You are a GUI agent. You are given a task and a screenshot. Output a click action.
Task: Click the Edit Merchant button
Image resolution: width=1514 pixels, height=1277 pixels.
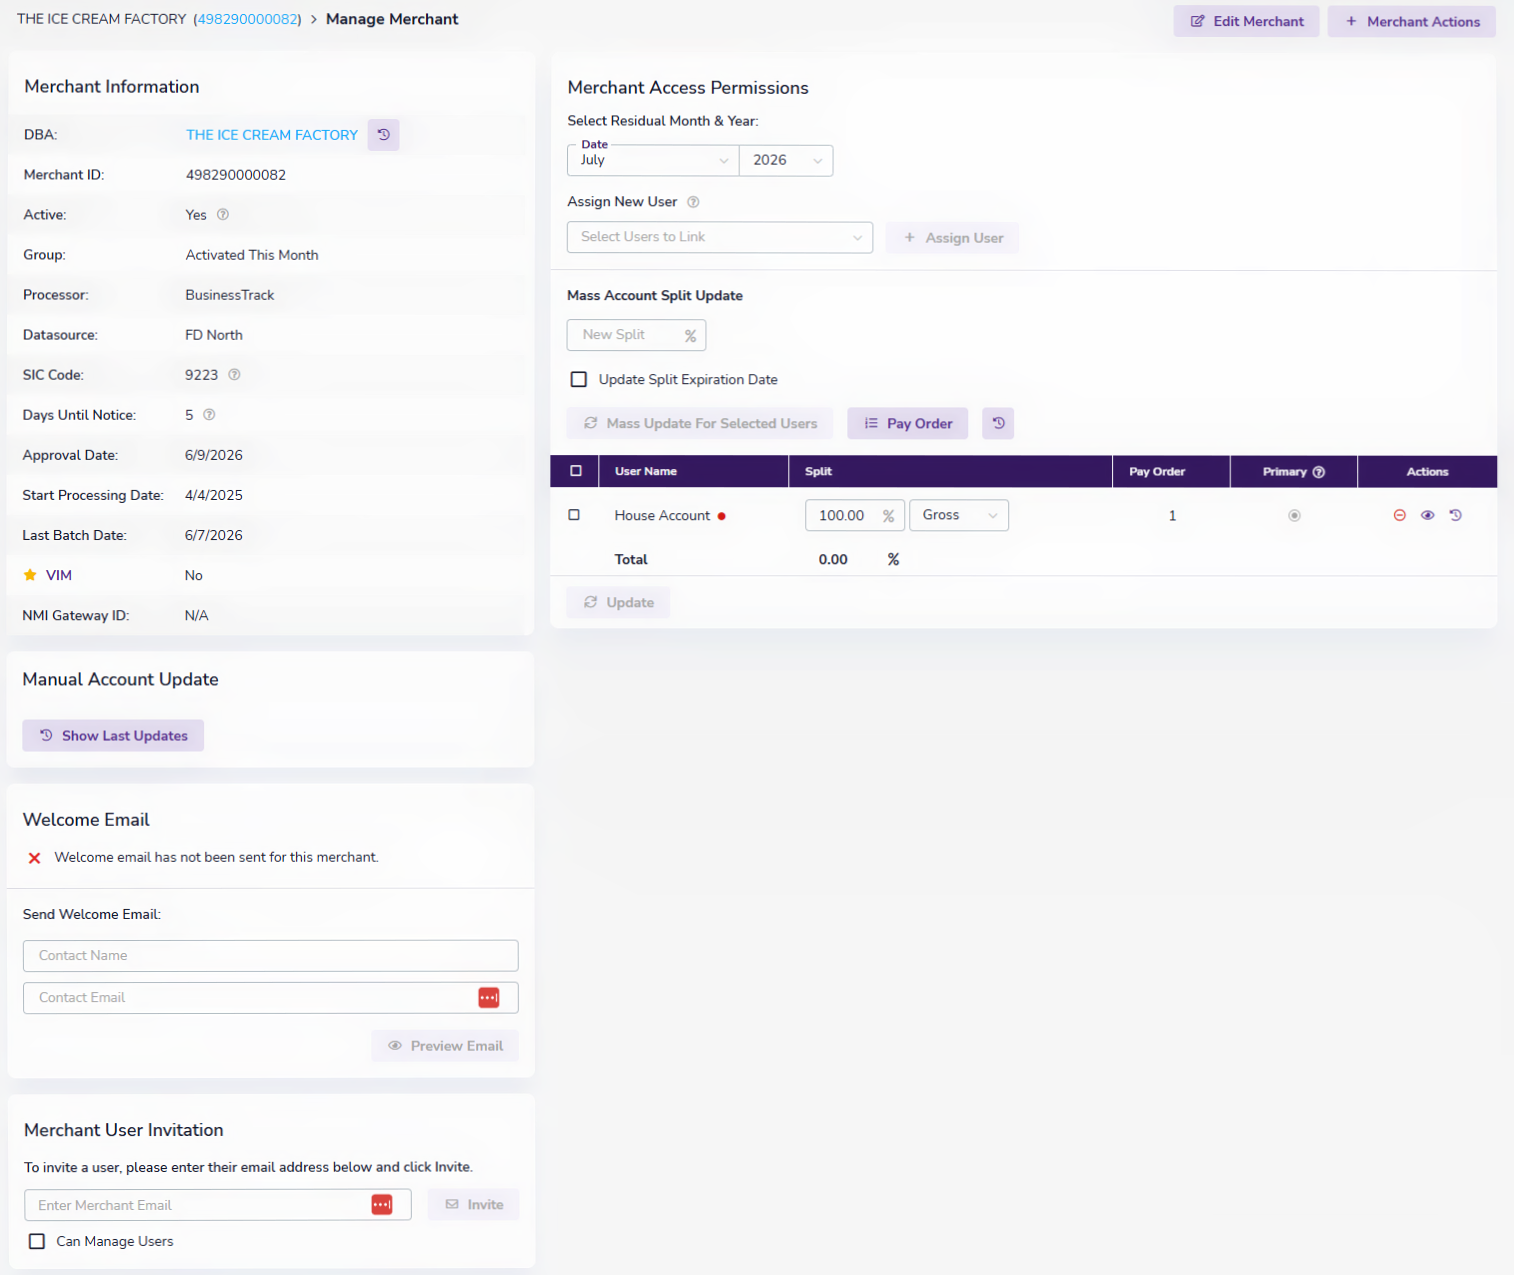click(x=1247, y=21)
